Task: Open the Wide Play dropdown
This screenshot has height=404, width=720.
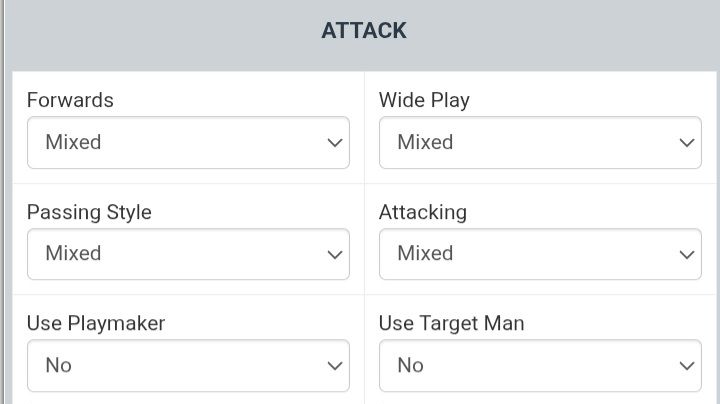Action: coord(540,142)
